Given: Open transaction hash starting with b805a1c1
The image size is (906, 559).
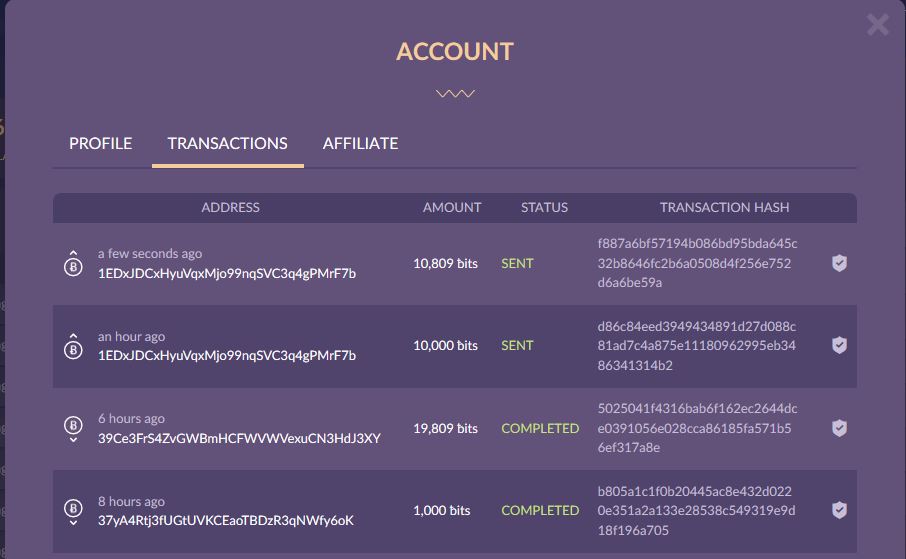Looking at the screenshot, I should [x=696, y=511].
